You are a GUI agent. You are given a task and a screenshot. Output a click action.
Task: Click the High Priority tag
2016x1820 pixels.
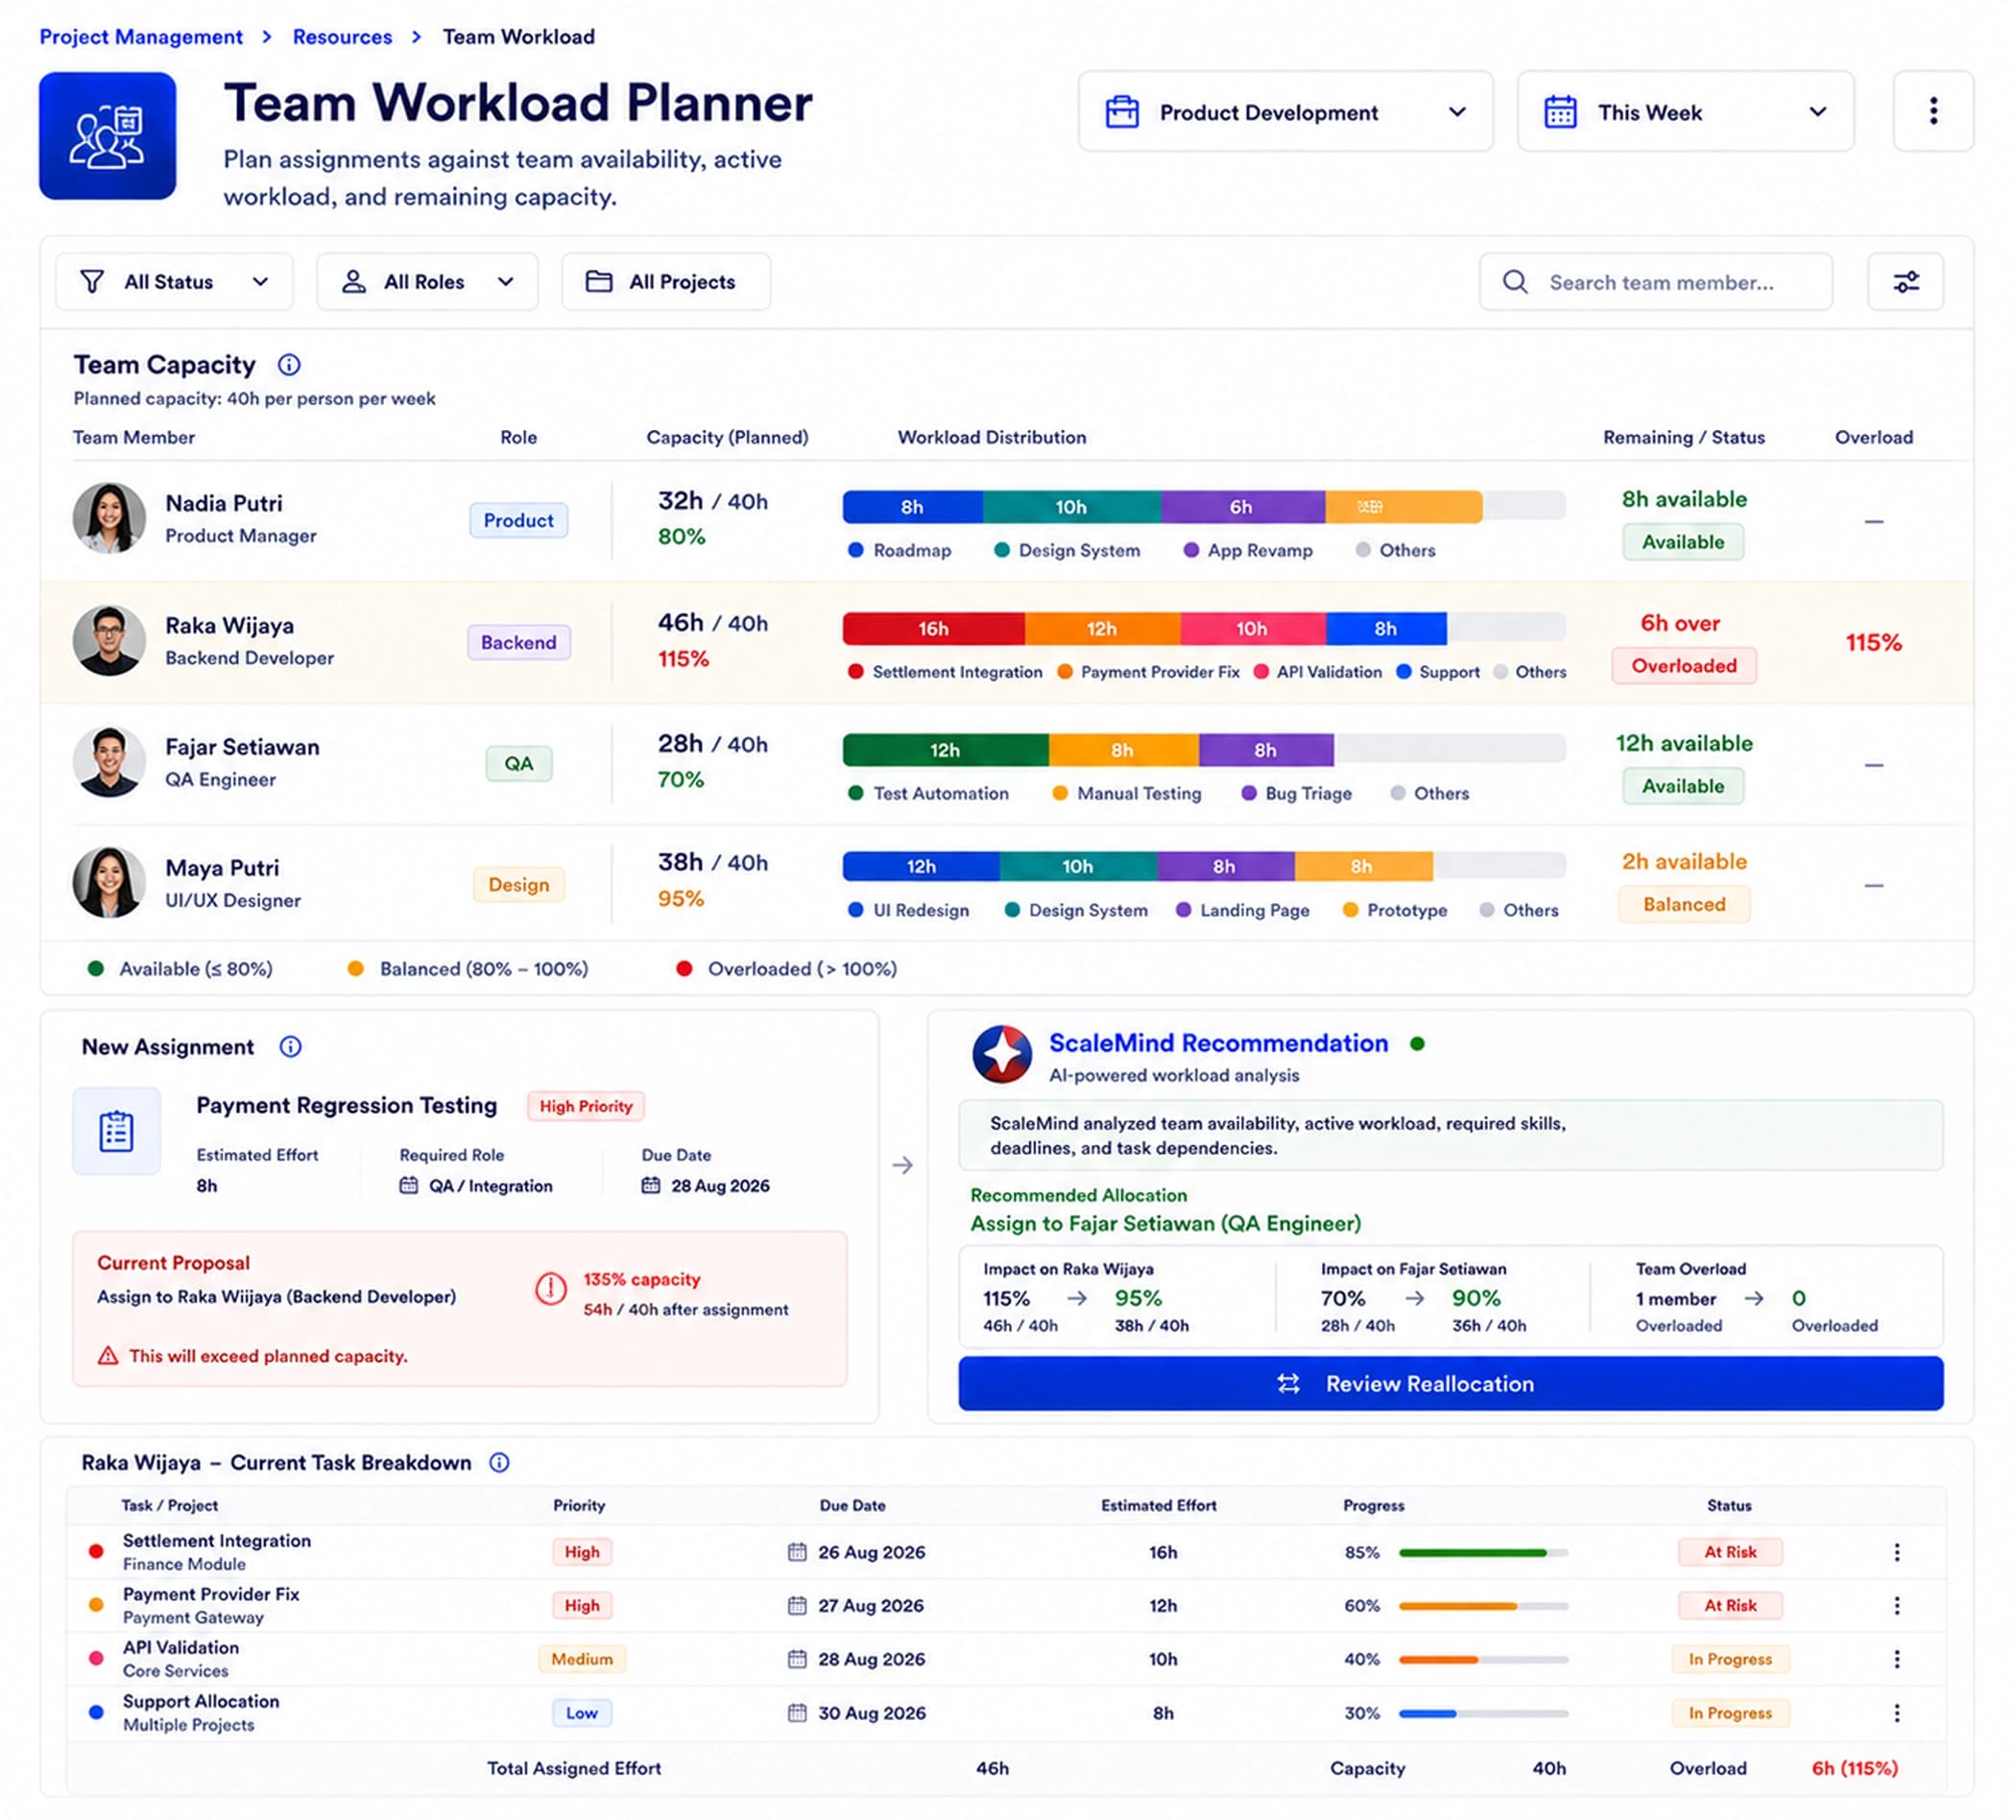586,1106
